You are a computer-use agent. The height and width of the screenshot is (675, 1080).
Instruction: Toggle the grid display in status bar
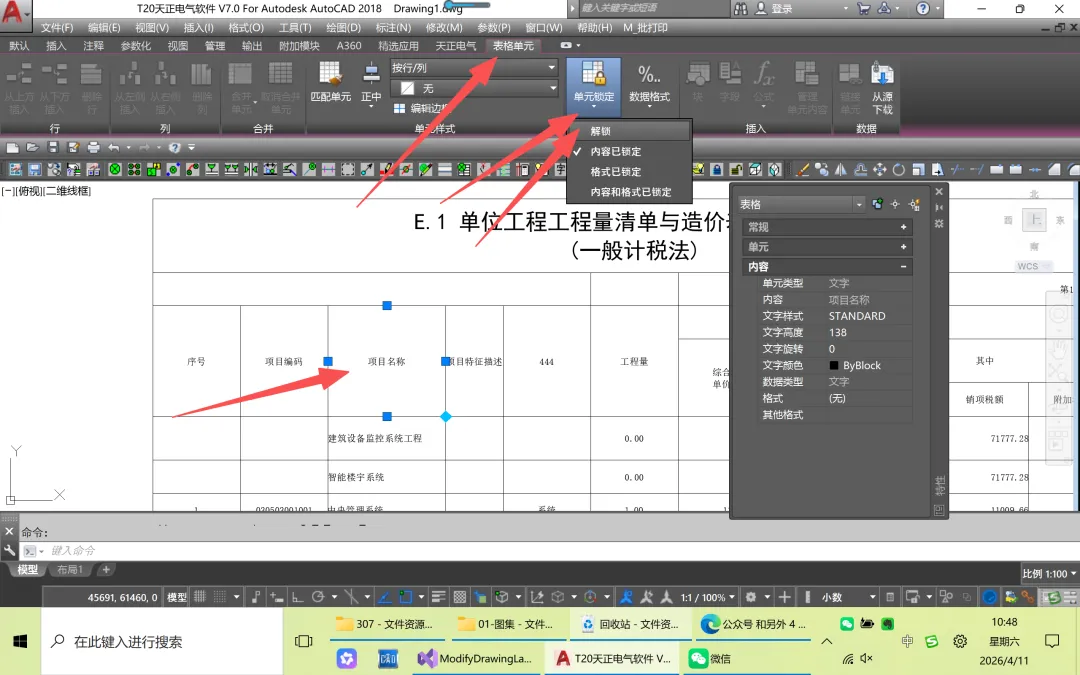coord(200,597)
